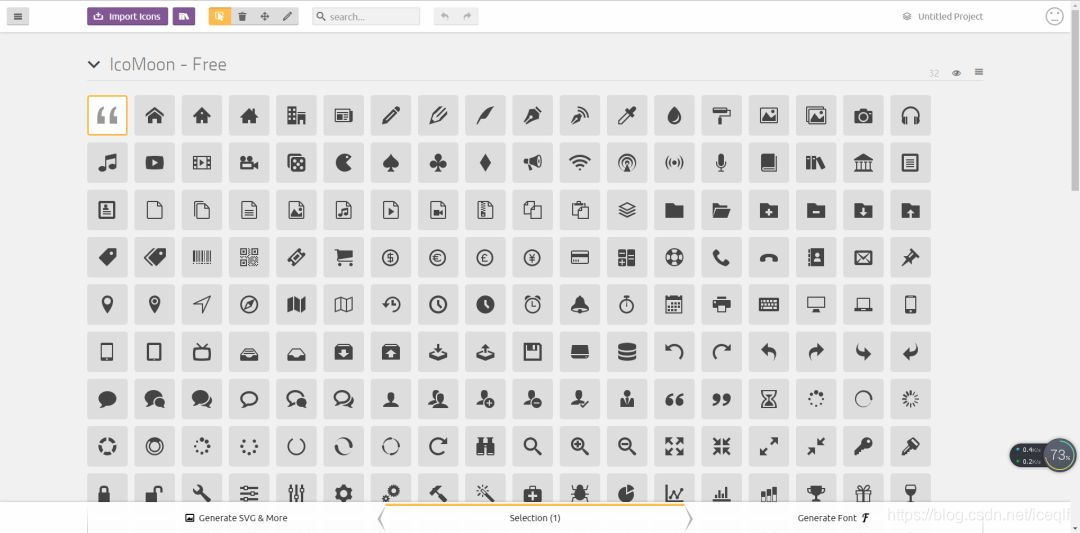Activate the trash remove mode tool
The height and width of the screenshot is (533, 1080).
coord(242,17)
